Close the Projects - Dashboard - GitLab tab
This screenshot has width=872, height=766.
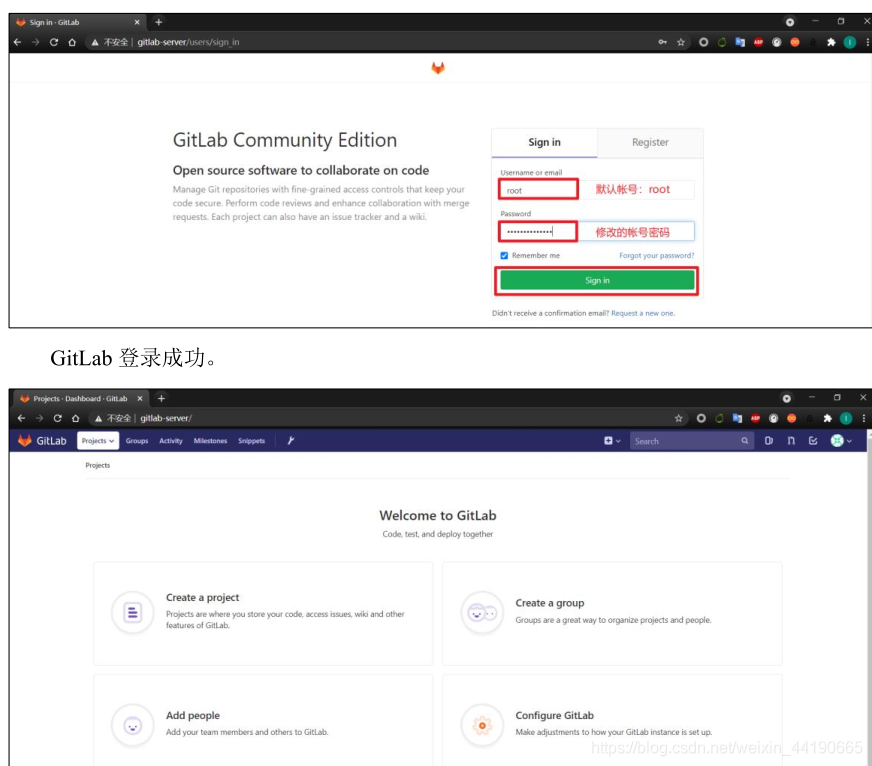[x=140, y=398]
